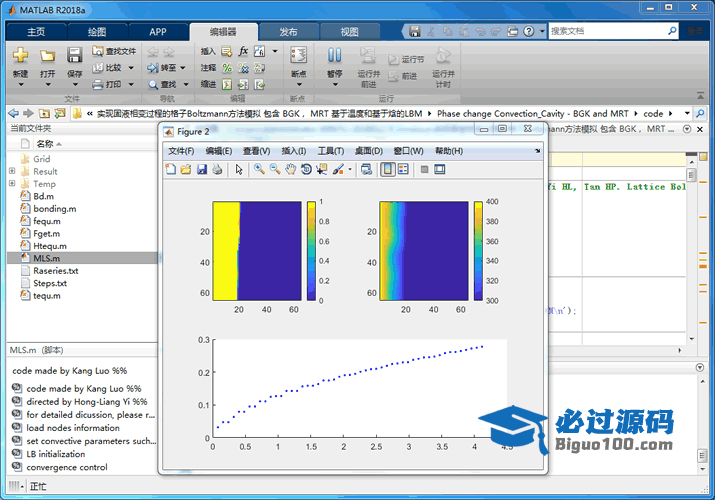The width and height of the screenshot is (715, 500).
Task: Click the left plot's 0-to-1 colorbar
Action: [311, 251]
